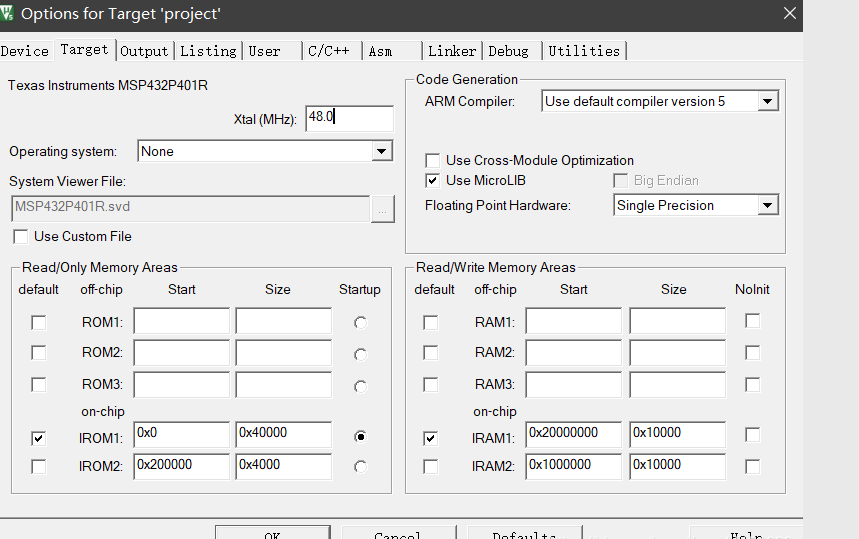This screenshot has width=859, height=539.
Task: Check the ROM1 default checkbox
Action: [x=38, y=323]
